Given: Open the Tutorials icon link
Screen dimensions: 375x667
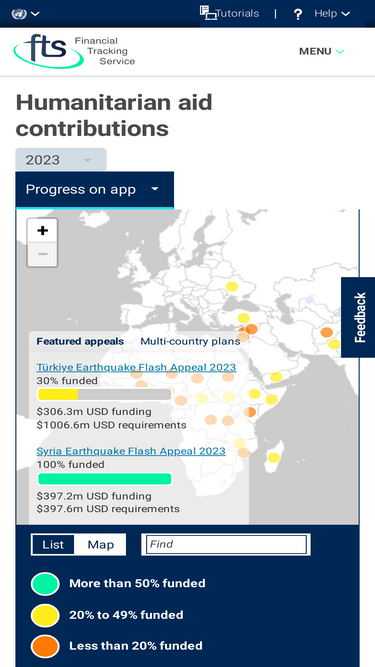Looking at the screenshot, I should click(x=209, y=13).
